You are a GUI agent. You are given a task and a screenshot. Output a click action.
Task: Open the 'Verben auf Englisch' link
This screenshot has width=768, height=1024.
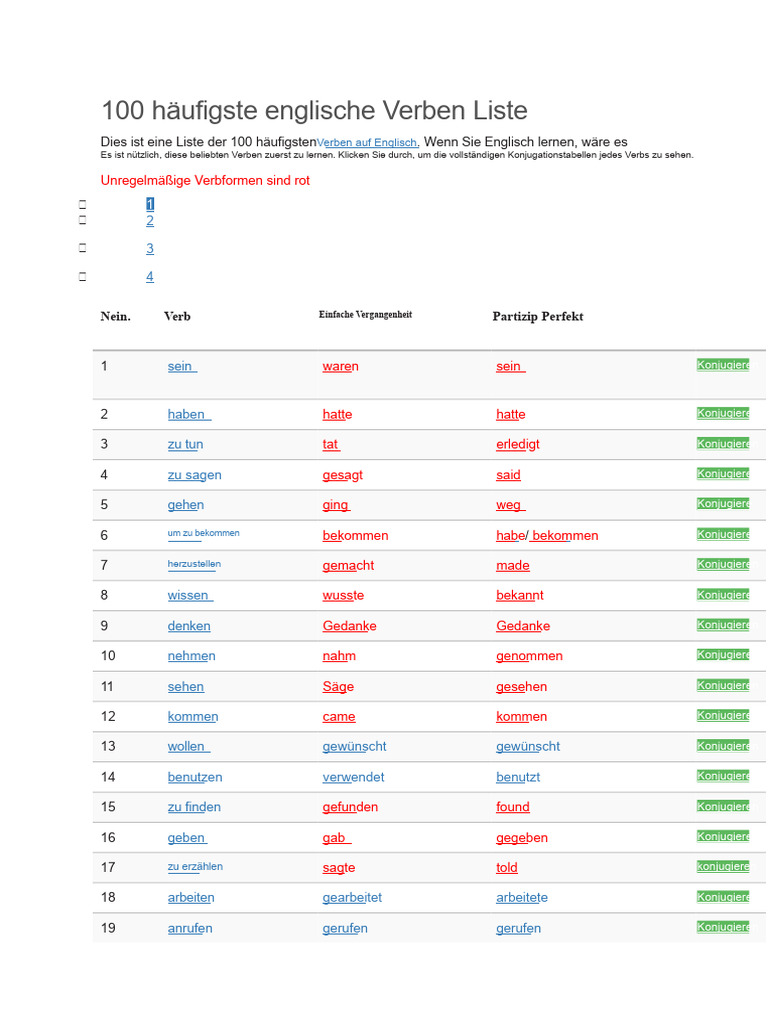[367, 143]
